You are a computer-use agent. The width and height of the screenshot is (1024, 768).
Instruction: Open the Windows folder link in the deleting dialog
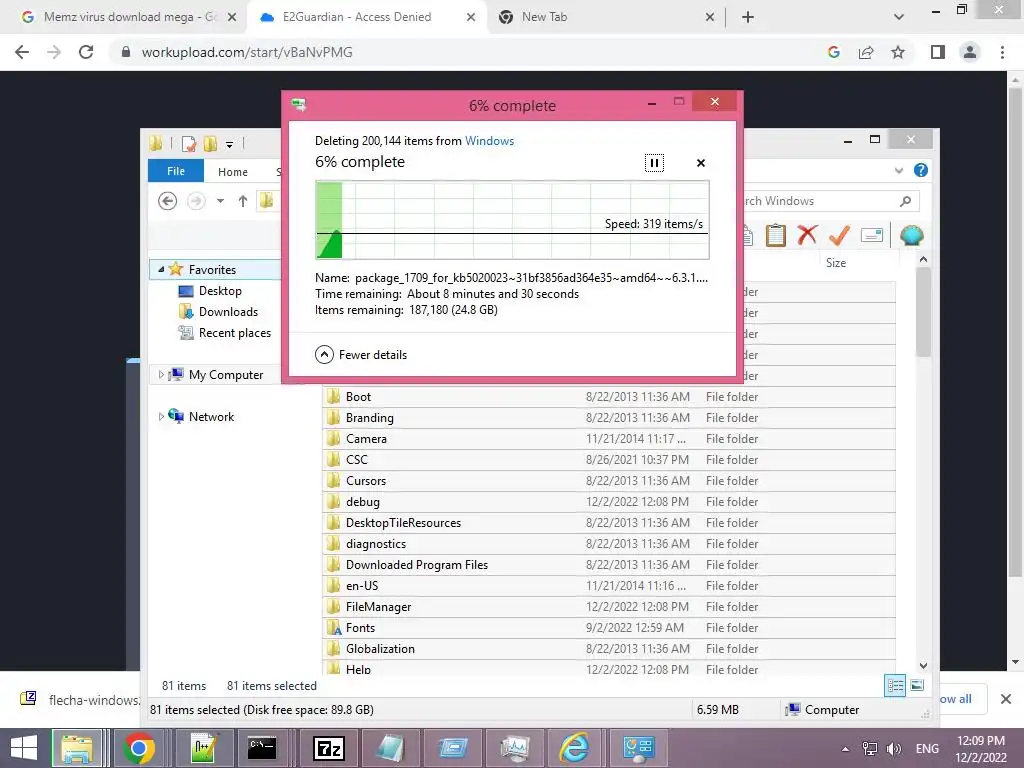(x=489, y=140)
